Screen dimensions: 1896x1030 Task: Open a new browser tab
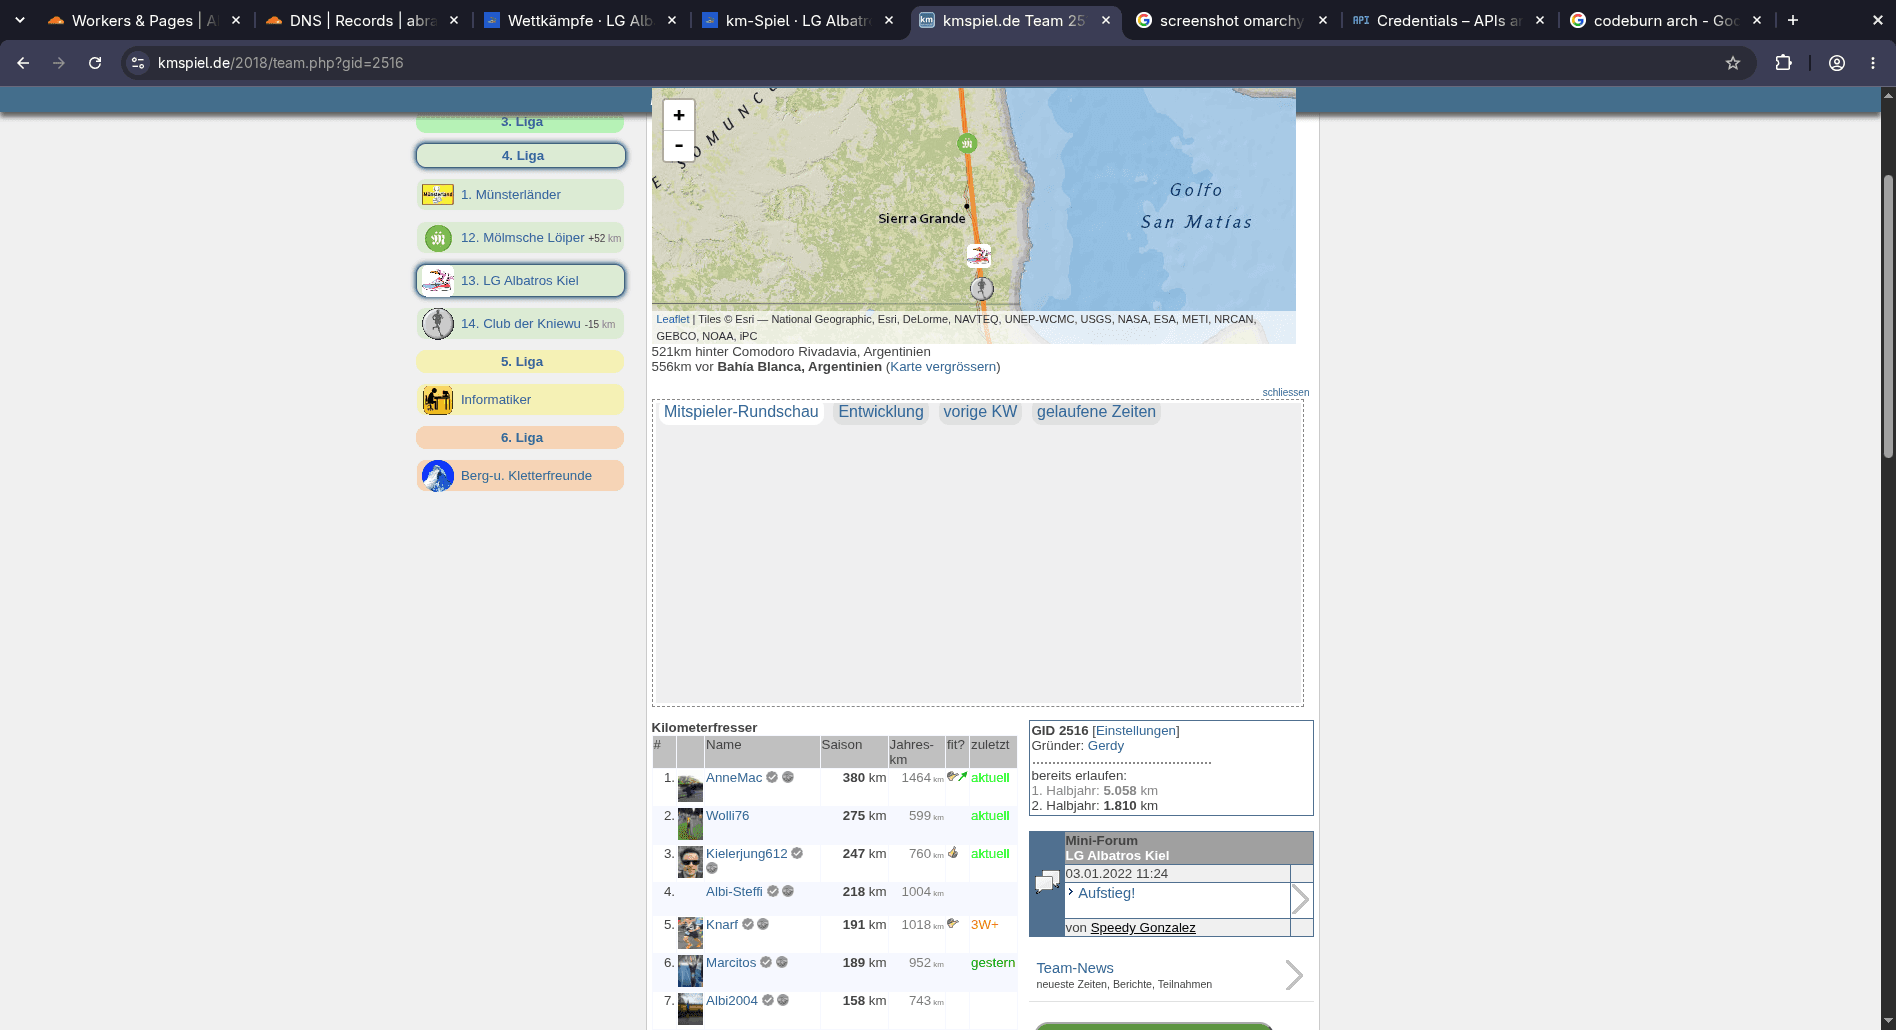pos(1793,20)
